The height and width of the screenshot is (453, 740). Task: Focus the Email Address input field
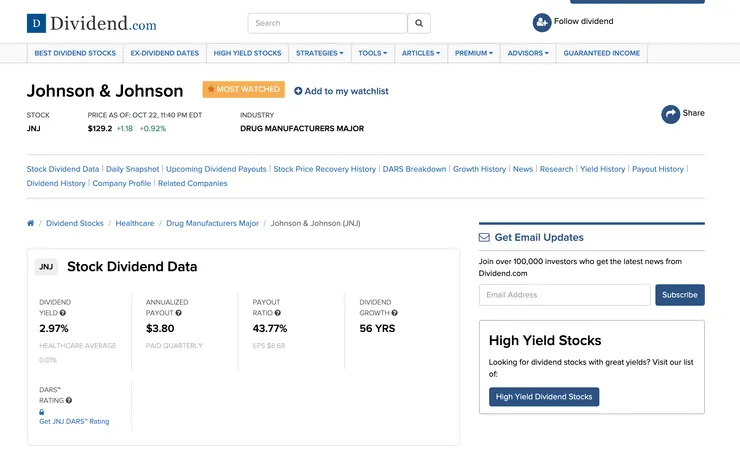pos(564,295)
